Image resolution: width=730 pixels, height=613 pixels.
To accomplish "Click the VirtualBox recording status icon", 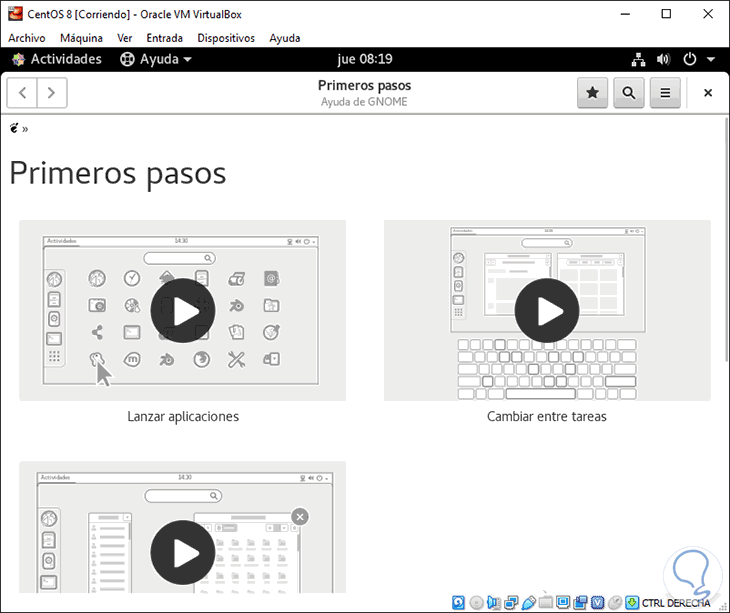I will click(580, 603).
